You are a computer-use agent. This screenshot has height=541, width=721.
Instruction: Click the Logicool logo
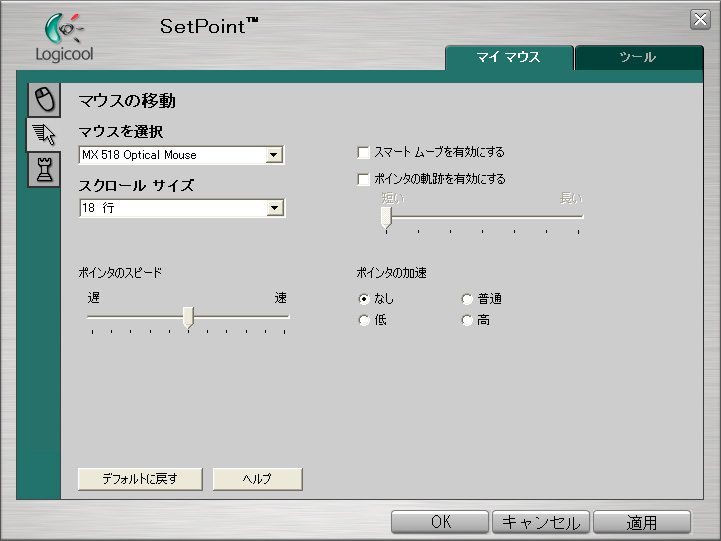(x=64, y=37)
